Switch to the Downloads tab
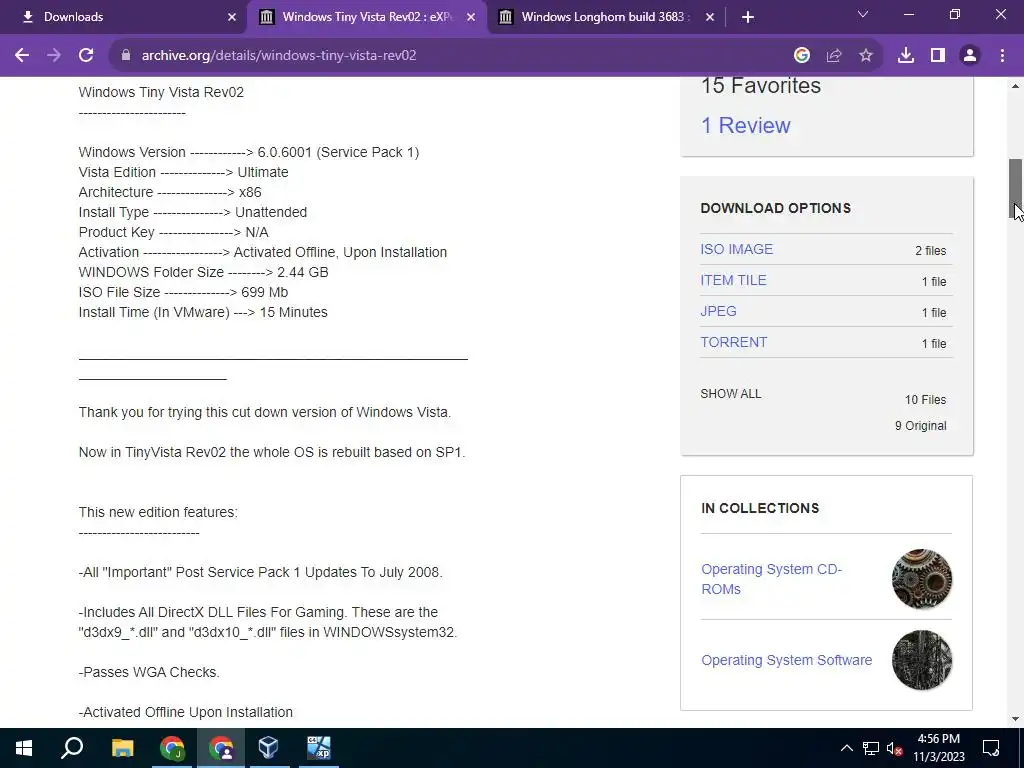 click(x=124, y=17)
